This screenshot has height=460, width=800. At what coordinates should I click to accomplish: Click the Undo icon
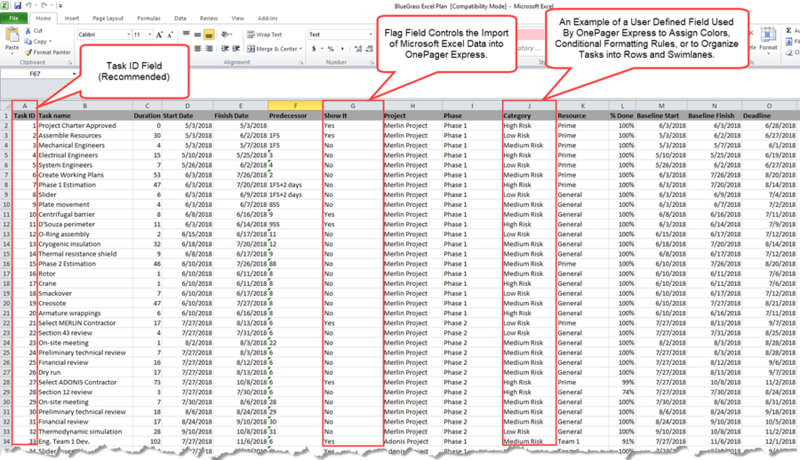[x=29, y=6]
